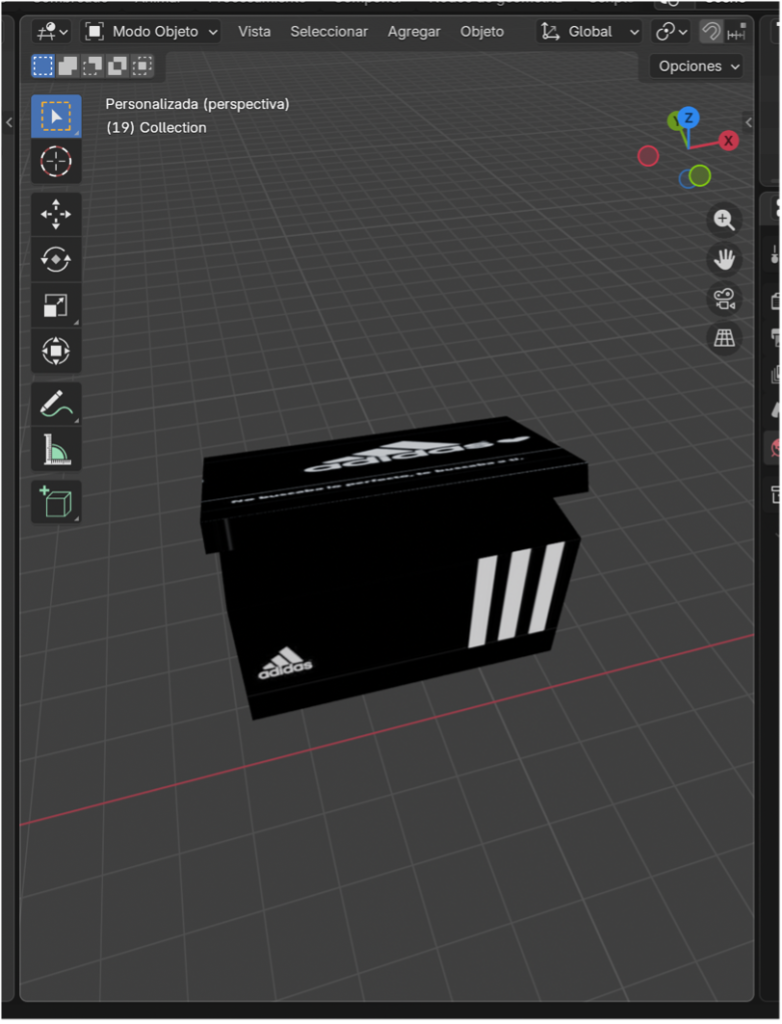Screen dimensions: 782x1024
Task: Click the 'Personalizada (perspectiva)' view label
Action: click(x=197, y=104)
